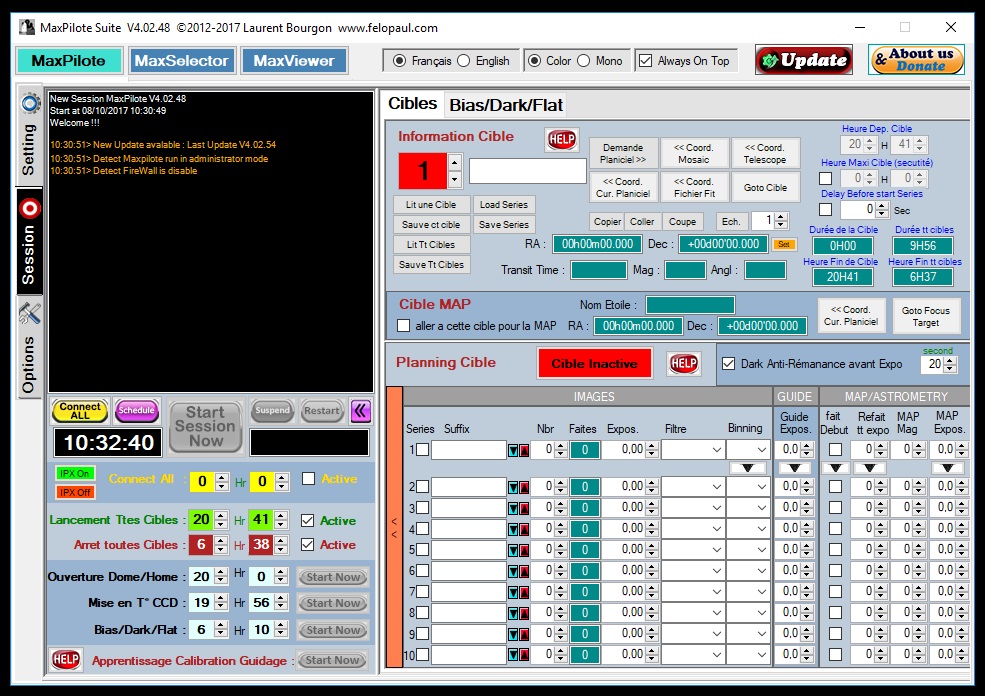985x696 pixels.
Task: Open the Bias/Dark/Flat tab
Action: 506,105
